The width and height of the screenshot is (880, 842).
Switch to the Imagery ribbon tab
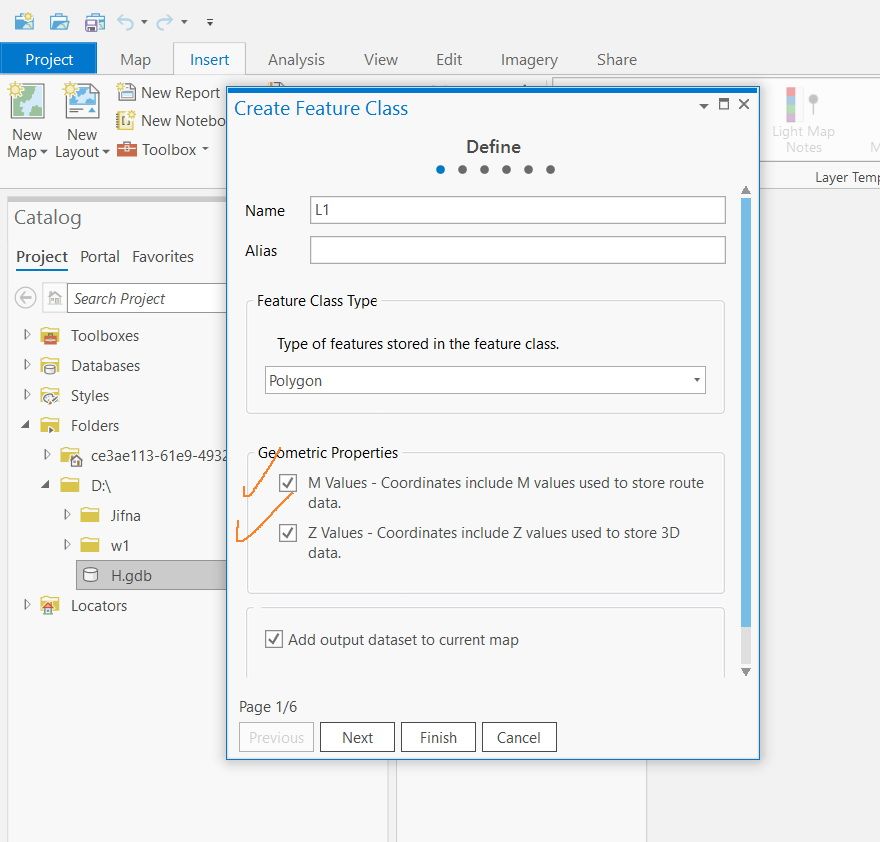coord(529,60)
